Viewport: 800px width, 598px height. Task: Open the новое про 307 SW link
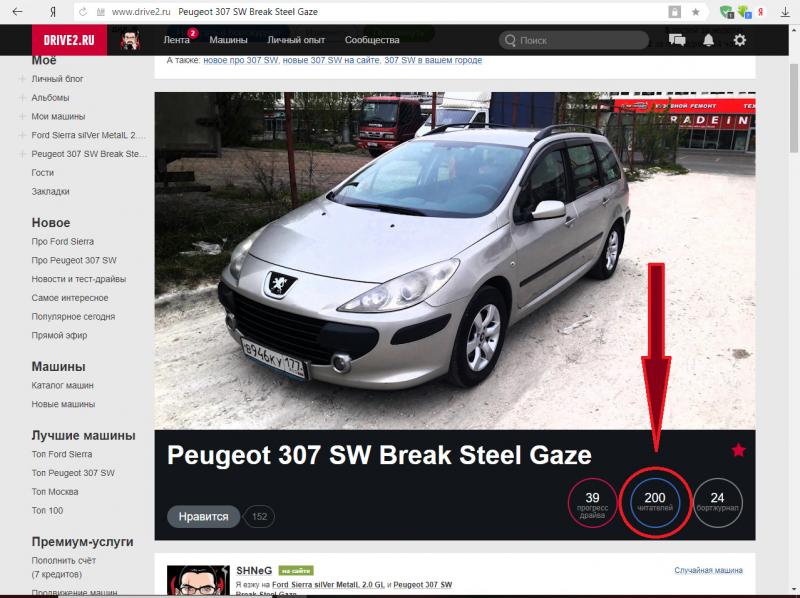coord(240,60)
